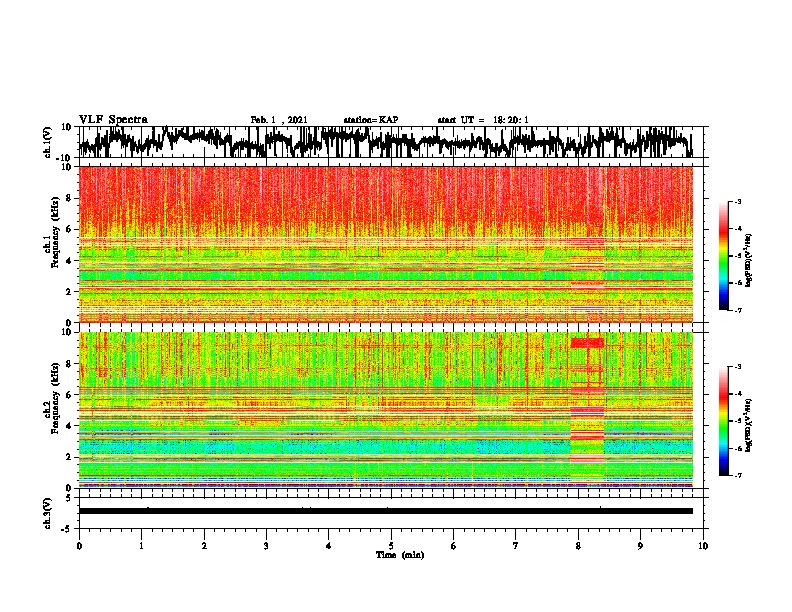Click time axis tick label "2"

coord(204,546)
